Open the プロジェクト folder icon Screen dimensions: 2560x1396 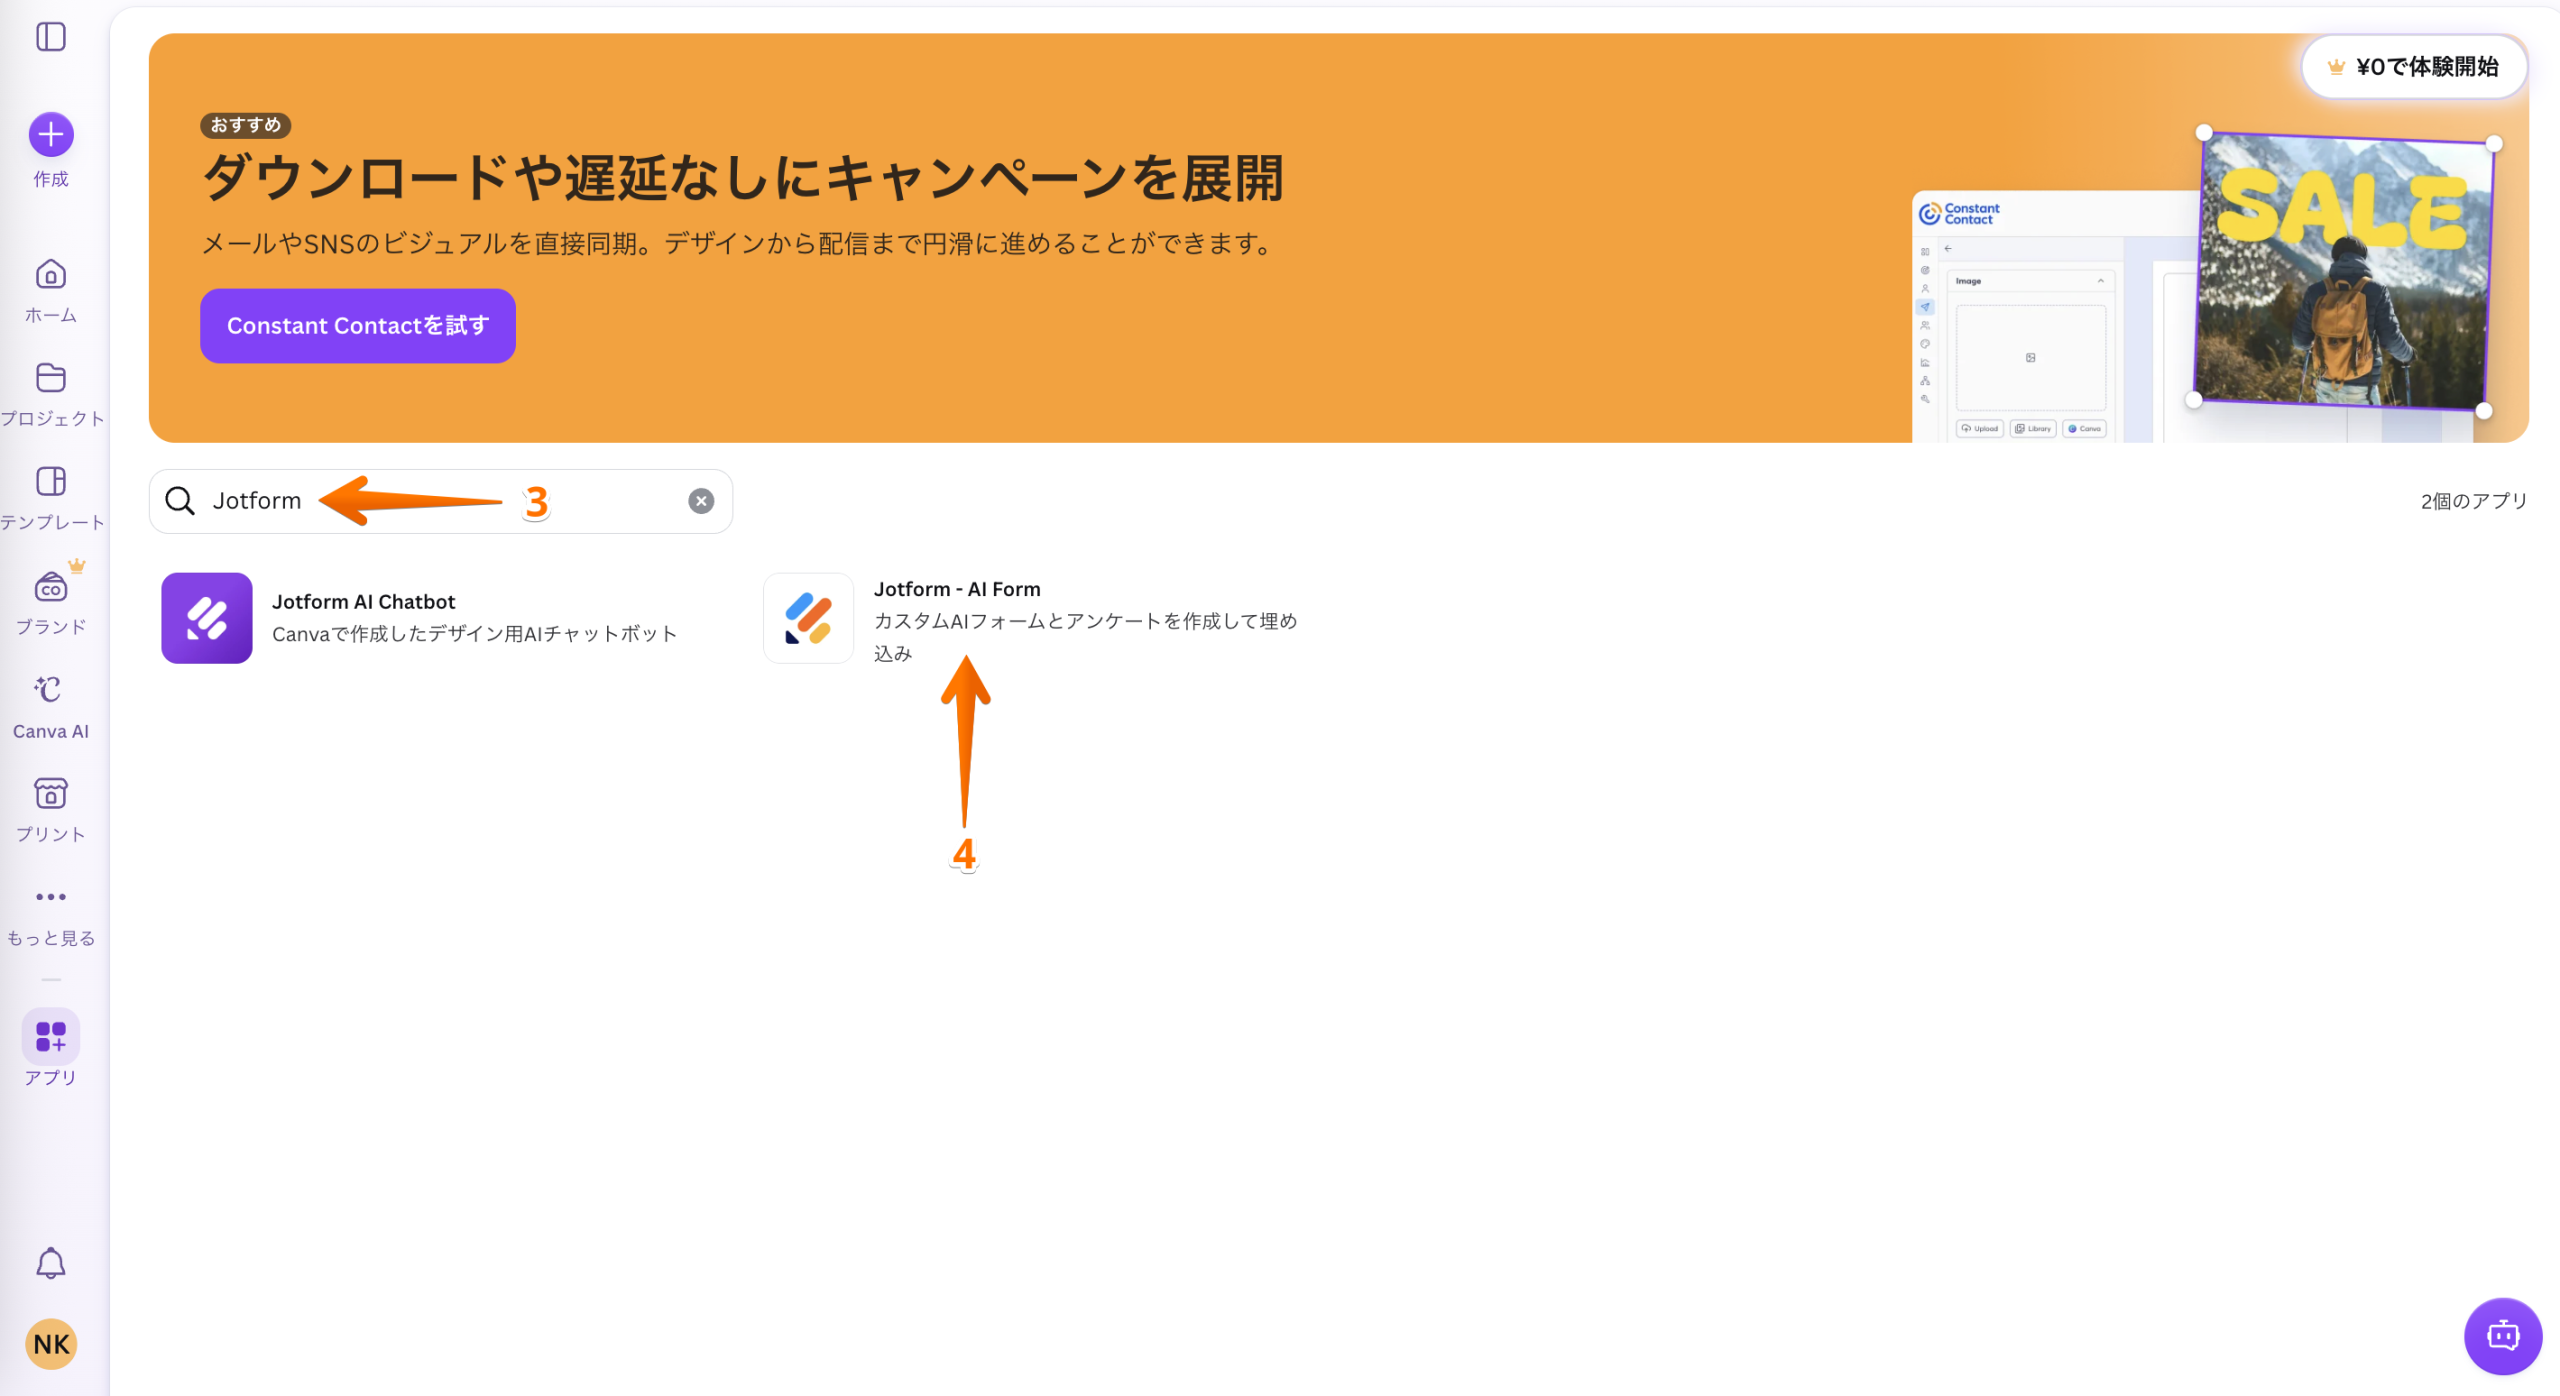click(51, 378)
